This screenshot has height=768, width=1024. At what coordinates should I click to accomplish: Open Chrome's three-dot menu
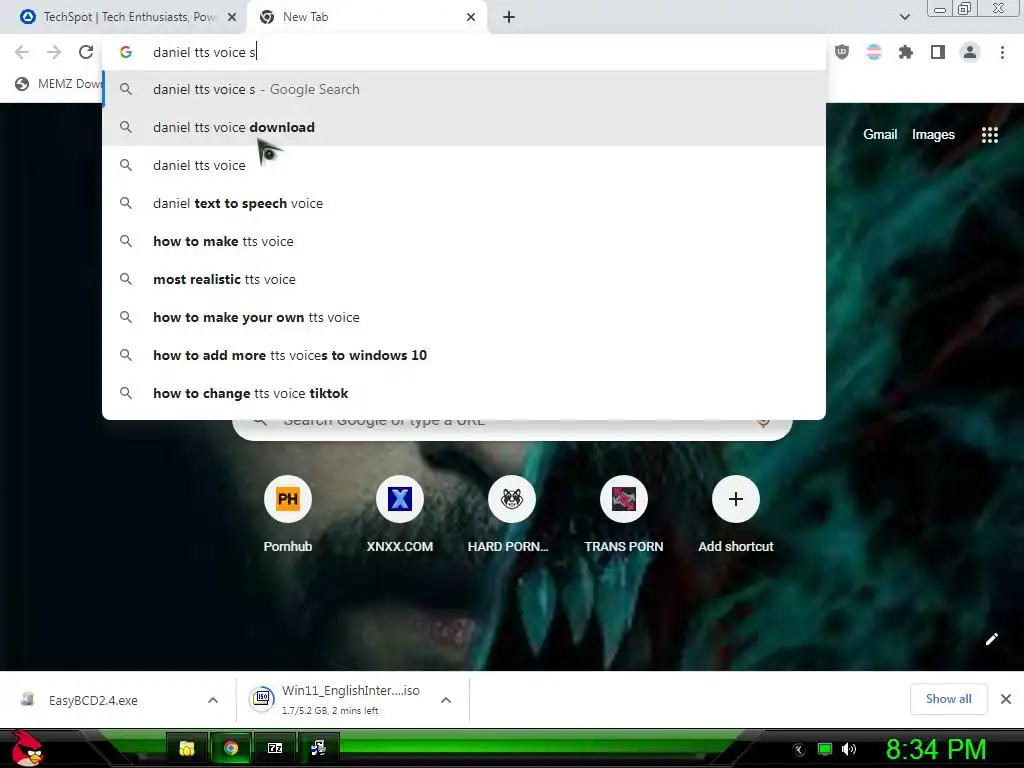1002,52
